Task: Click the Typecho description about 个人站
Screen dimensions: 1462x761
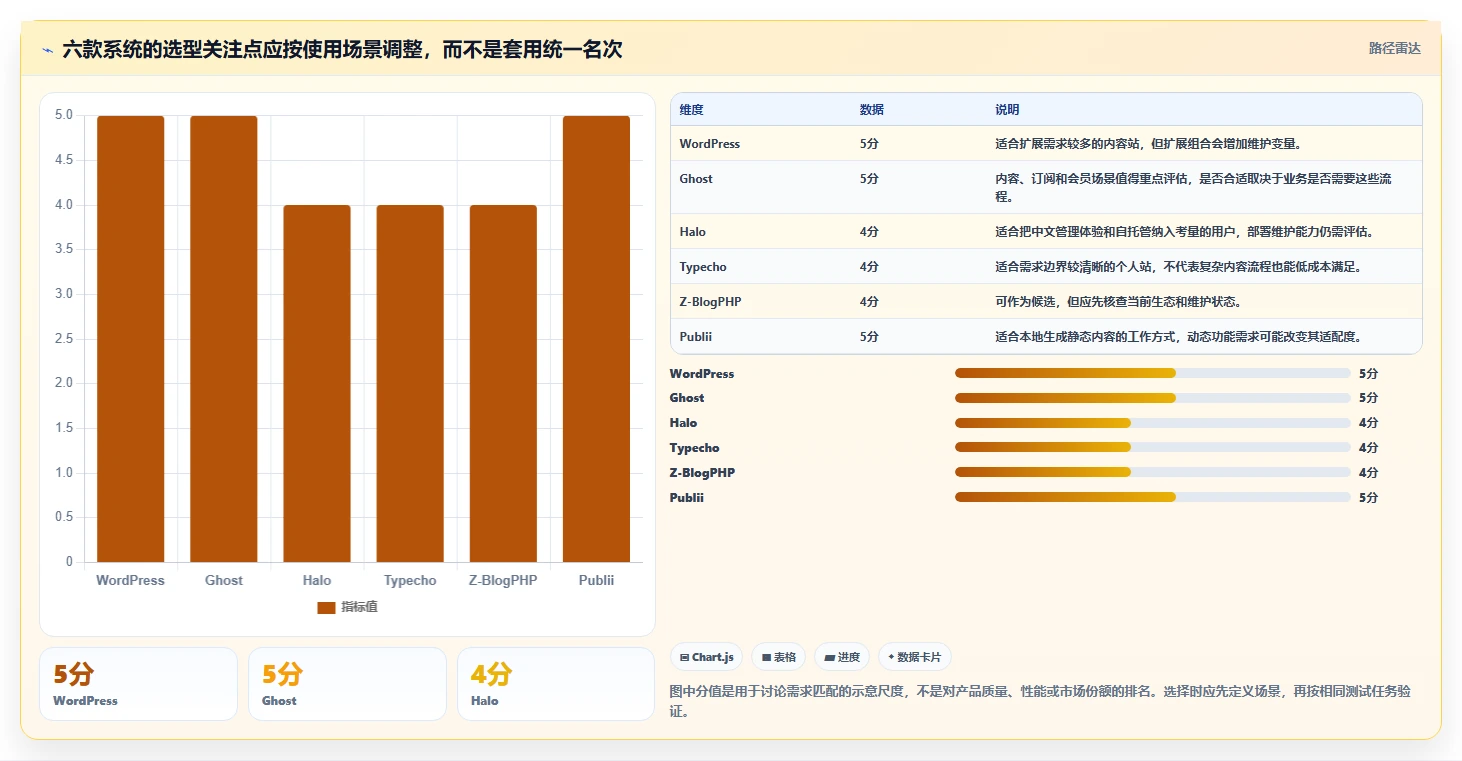Action: coord(1178,267)
